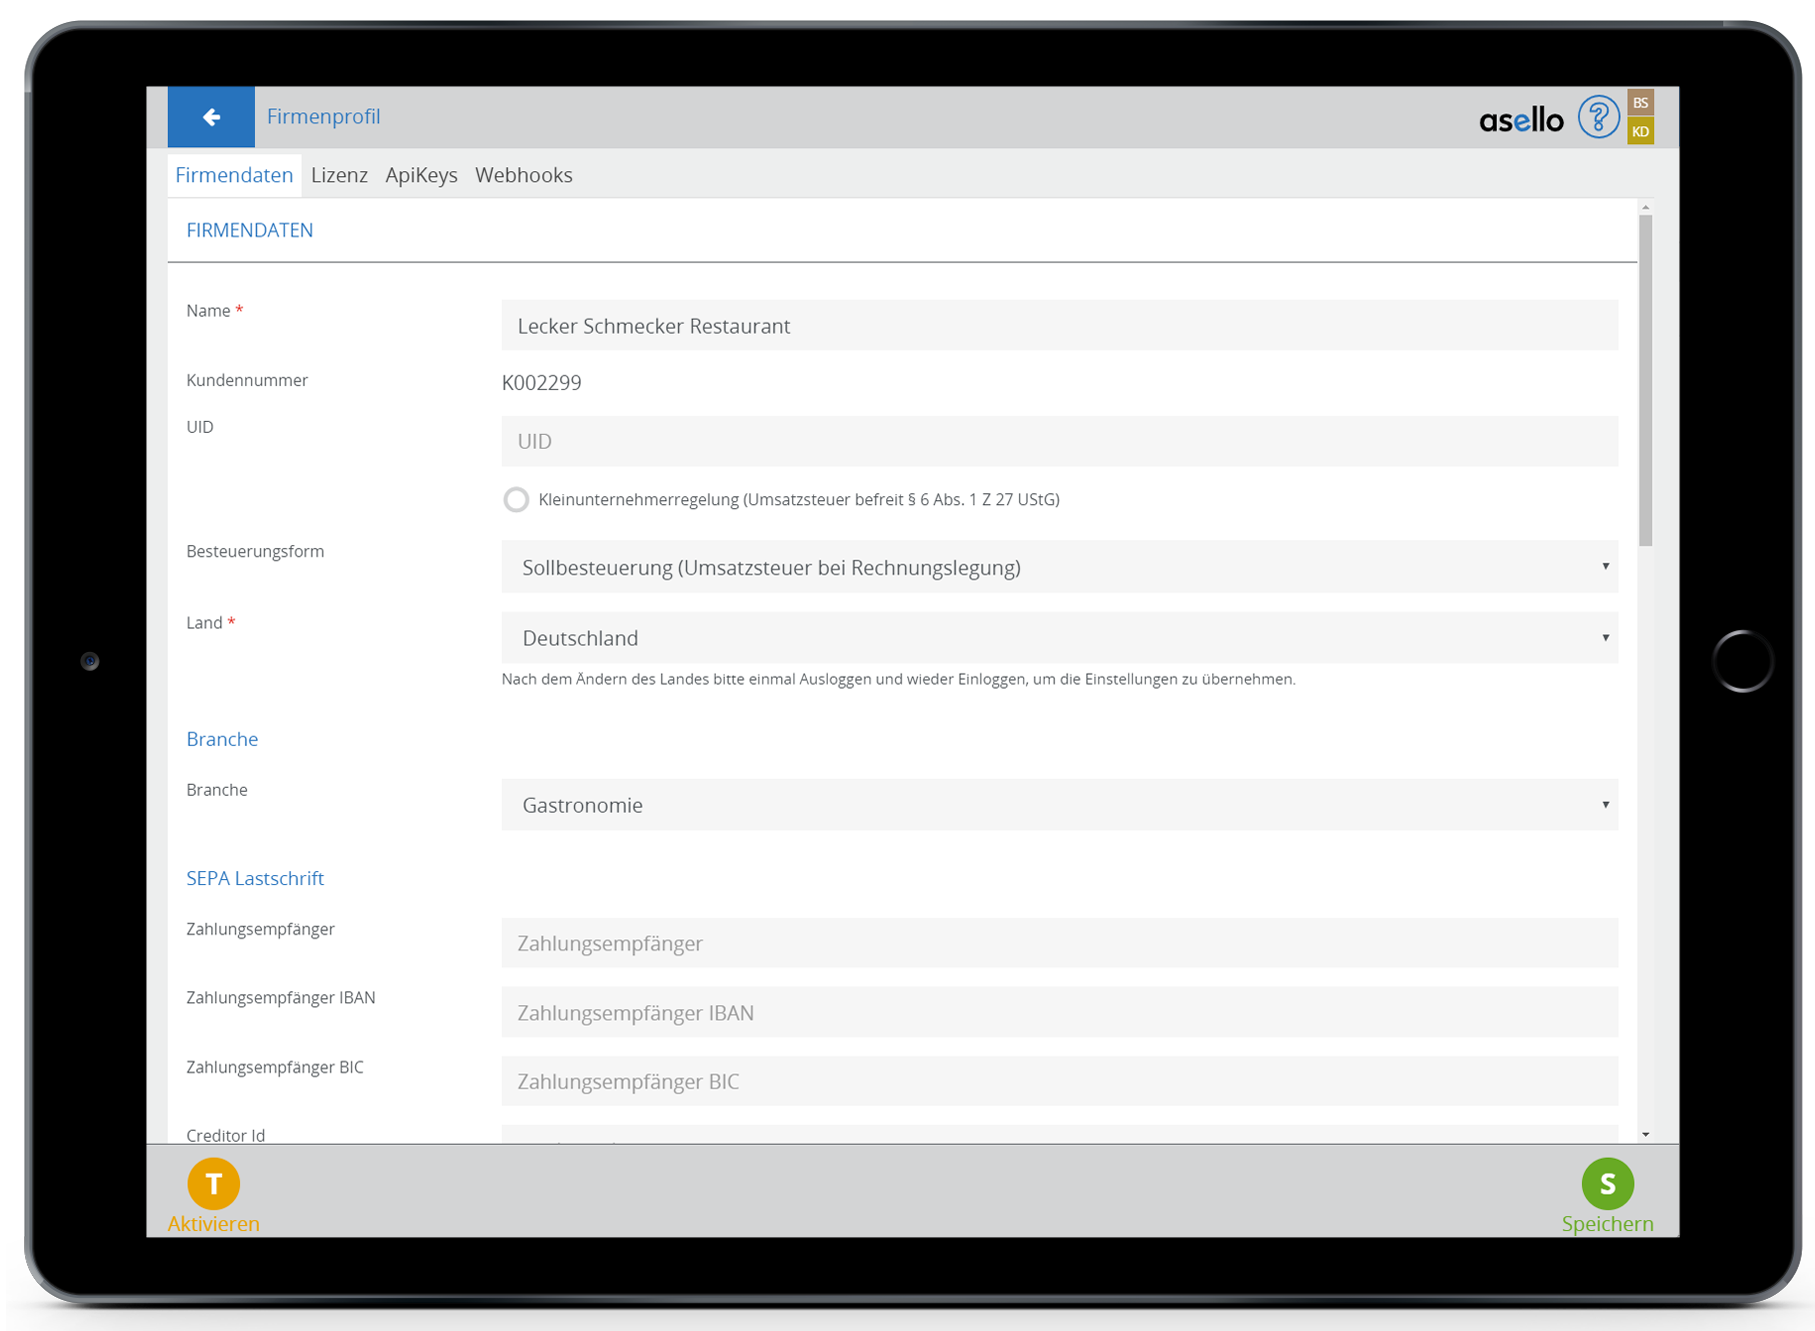Select the Firmendaten tab

pyautogui.click(x=234, y=175)
